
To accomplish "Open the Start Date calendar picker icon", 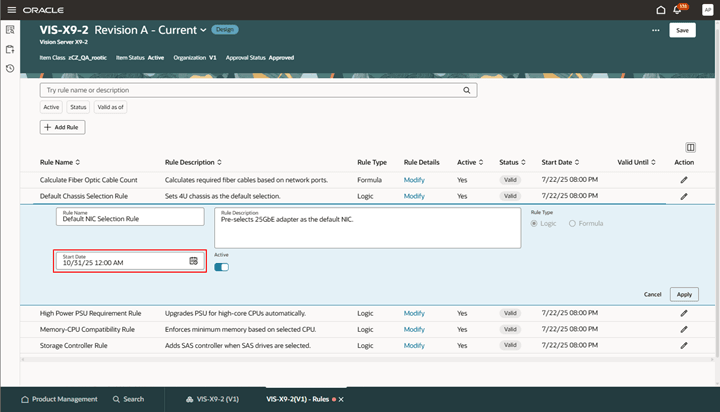I will pos(193,261).
